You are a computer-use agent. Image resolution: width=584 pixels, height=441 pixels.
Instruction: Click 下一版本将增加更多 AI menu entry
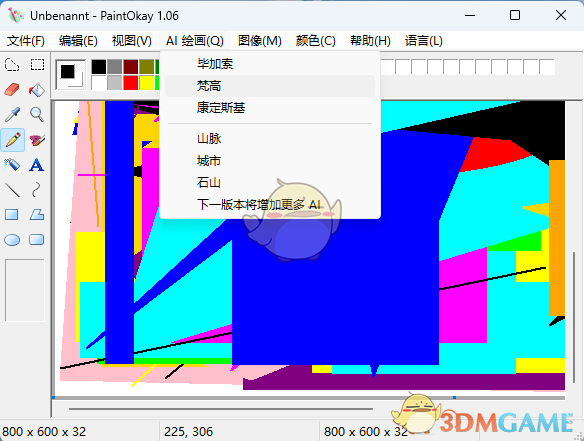[270, 204]
